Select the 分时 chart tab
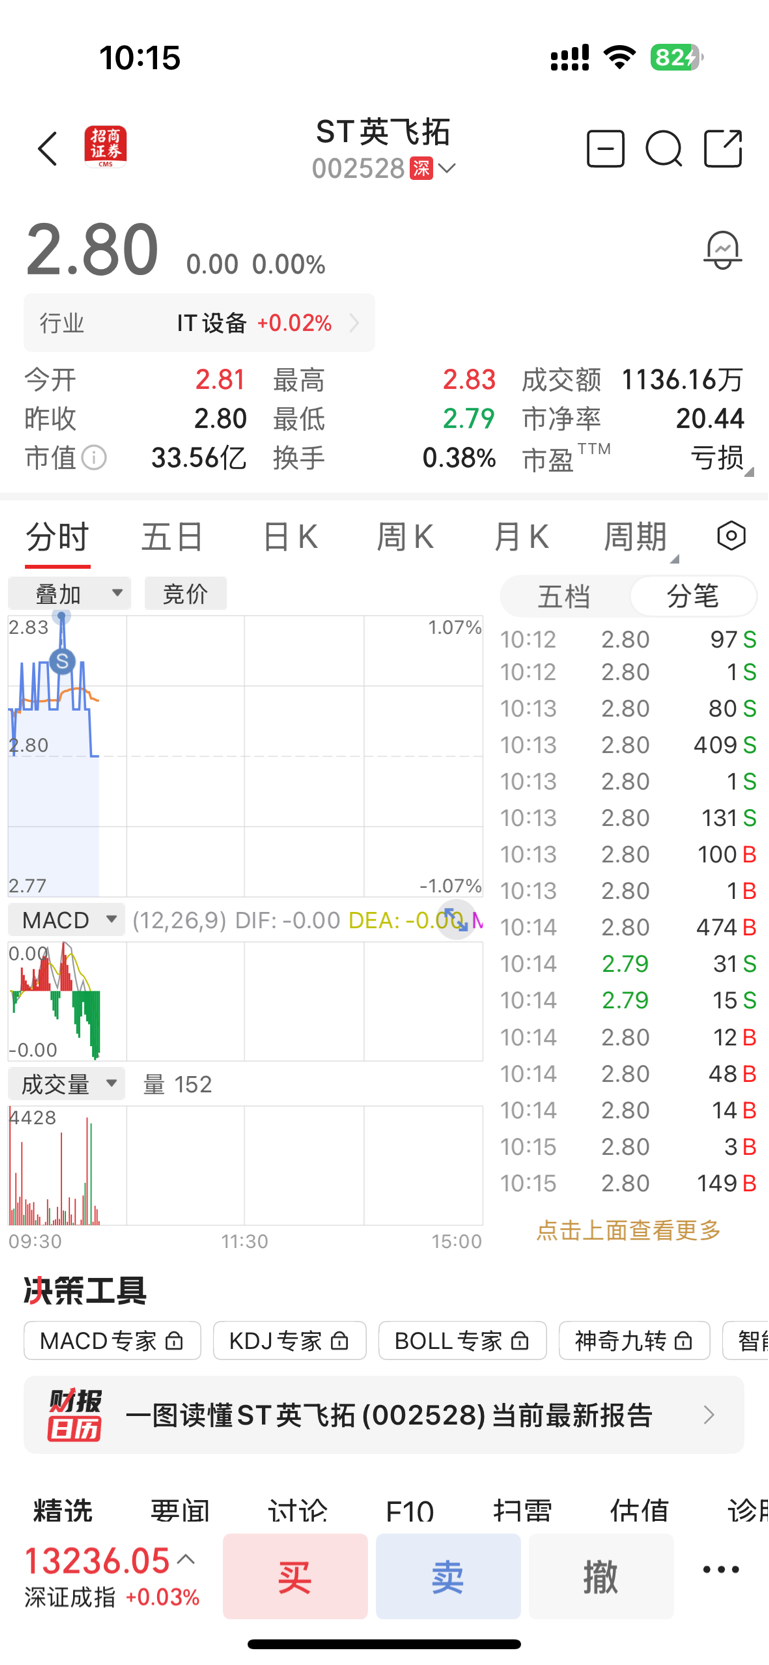Screen dimensions: 769x1665 (58, 537)
